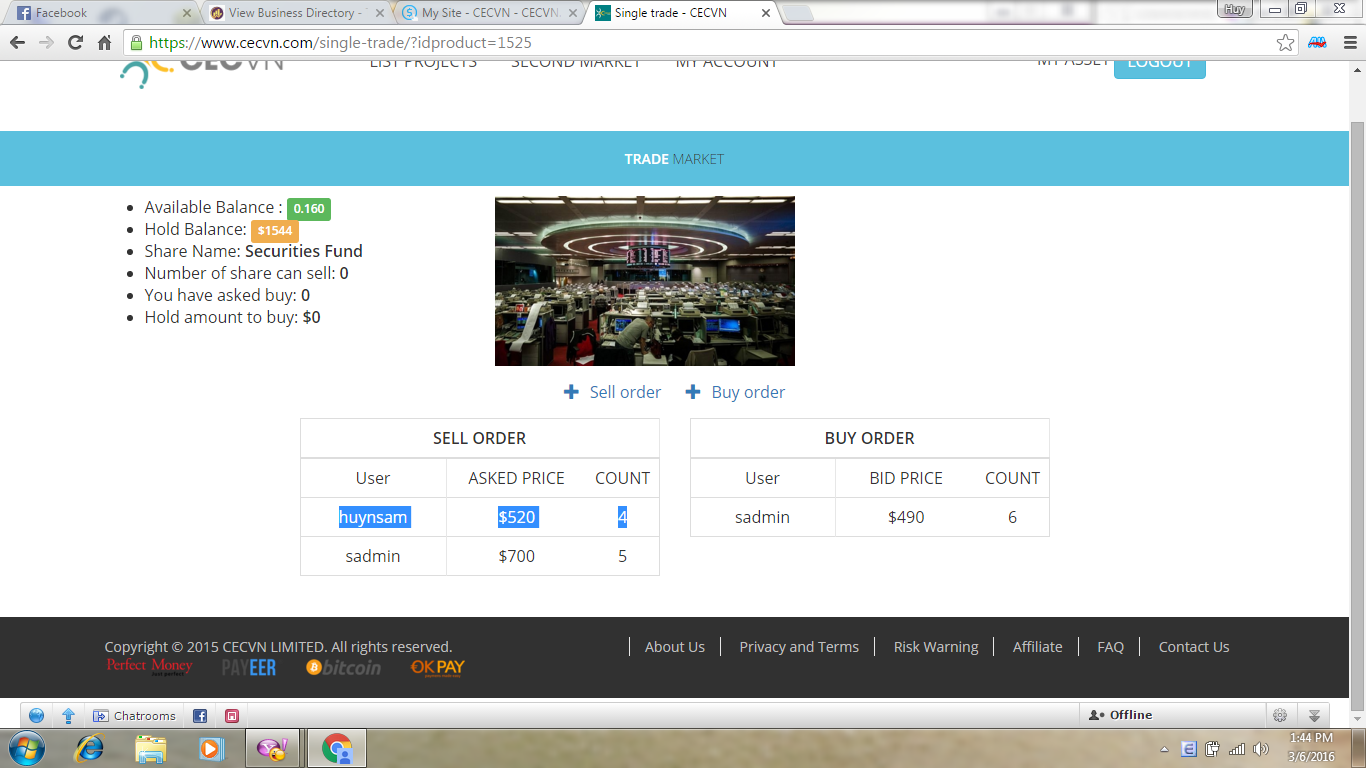This screenshot has width=1366, height=768.
Task: Open the bitcoin payment logo
Action: [344, 667]
